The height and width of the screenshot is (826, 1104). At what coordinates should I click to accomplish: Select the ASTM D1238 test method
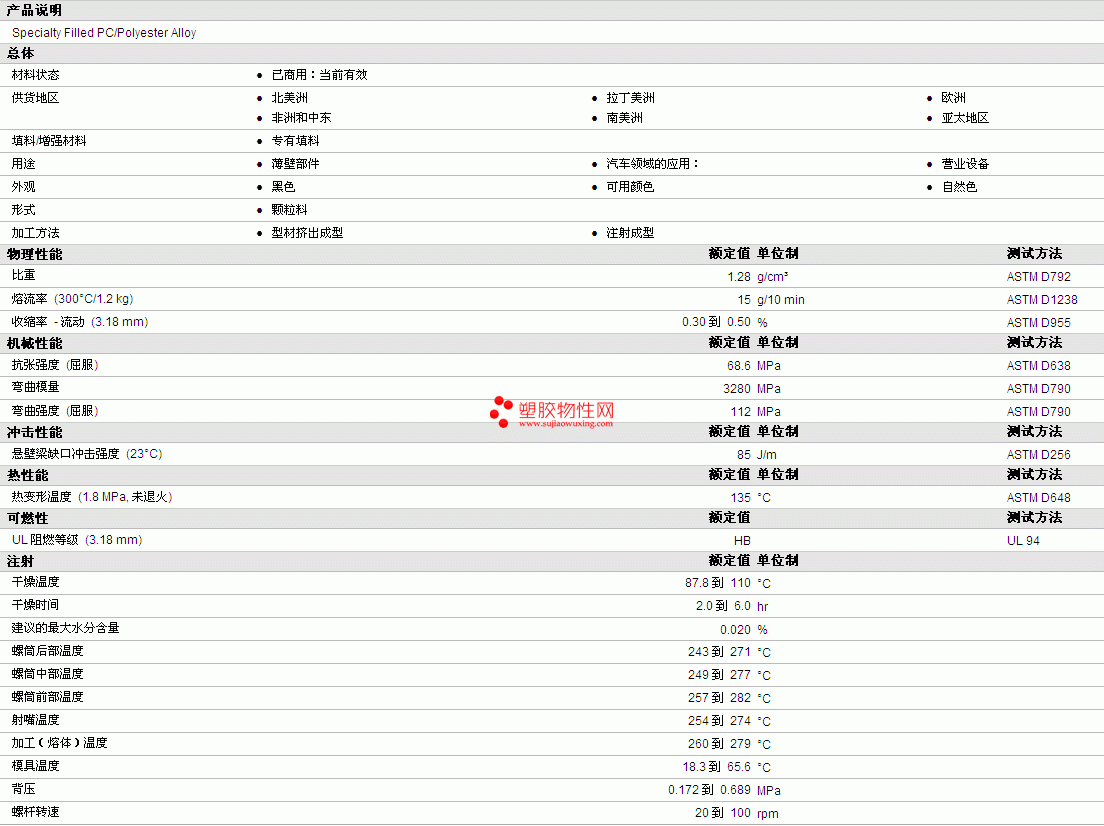pyautogui.click(x=1042, y=299)
